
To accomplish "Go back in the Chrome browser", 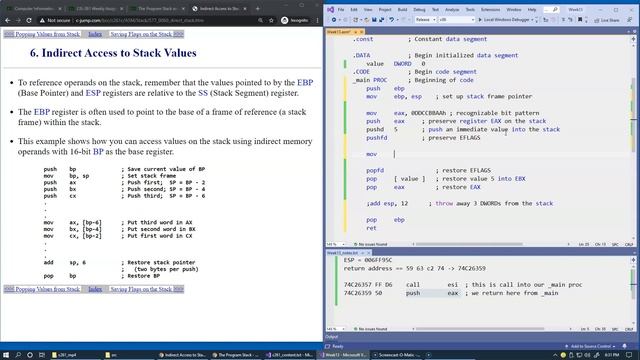I will tap(8, 20).
